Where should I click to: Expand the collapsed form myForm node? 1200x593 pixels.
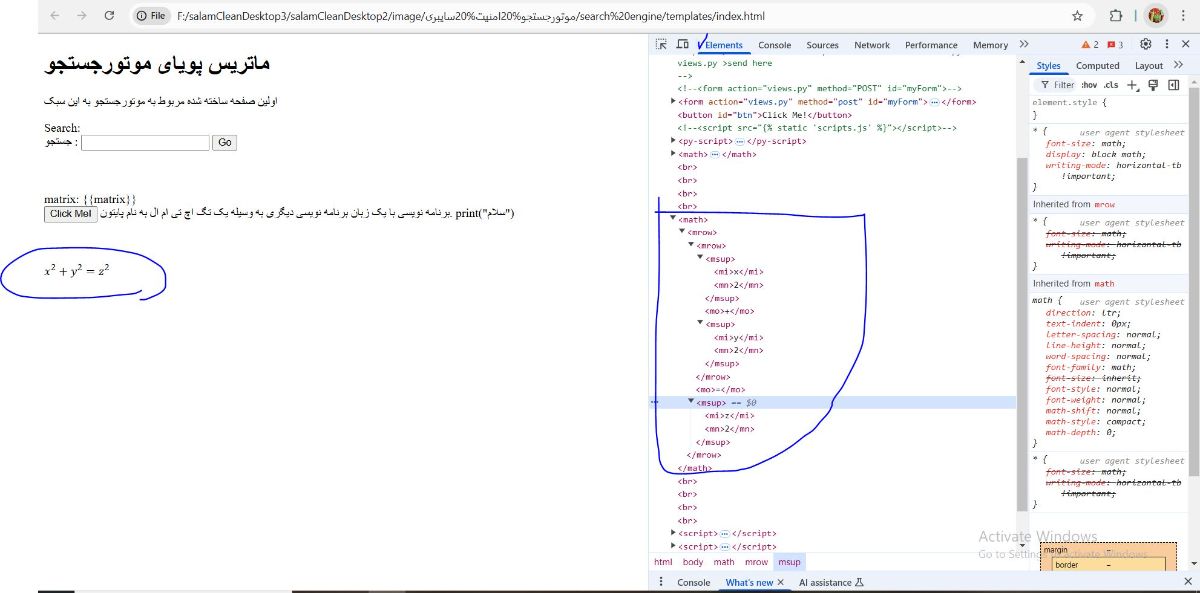pos(673,102)
